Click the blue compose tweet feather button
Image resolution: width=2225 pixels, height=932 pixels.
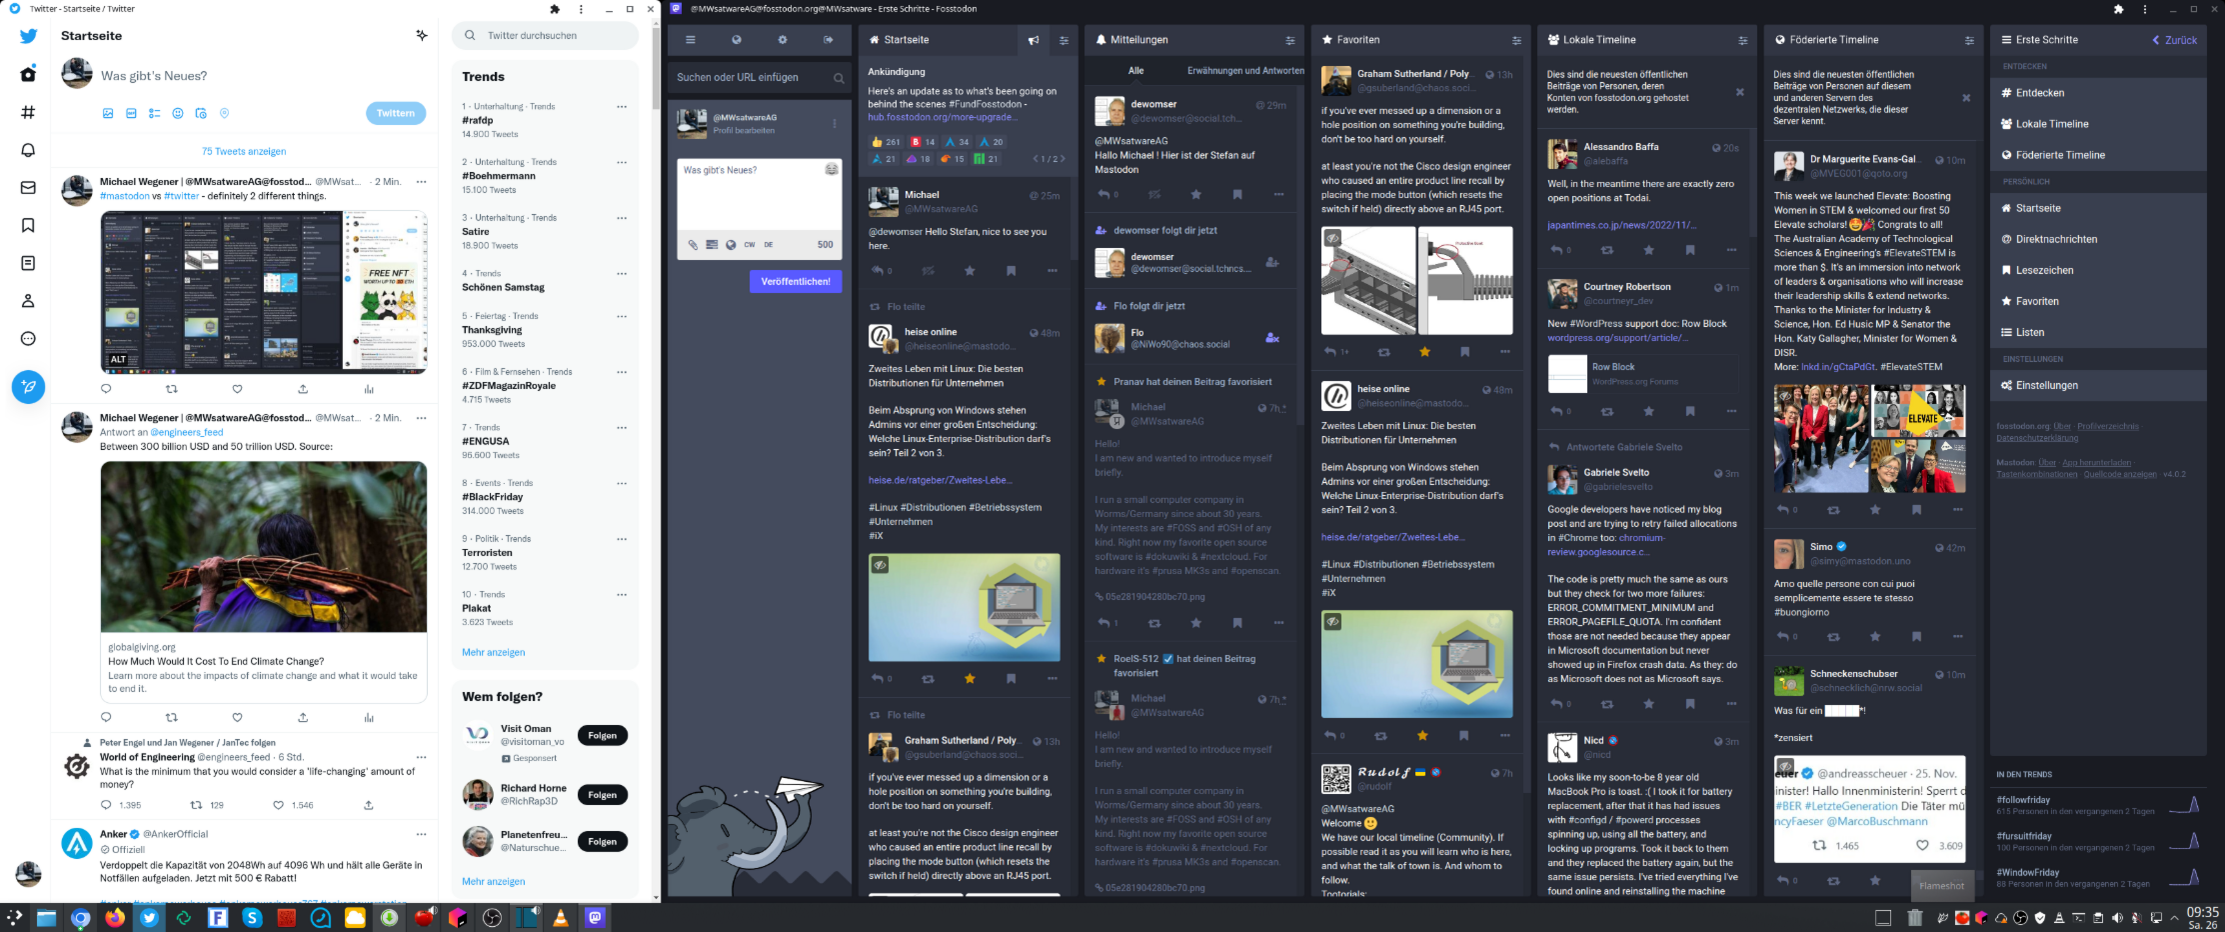click(x=28, y=386)
